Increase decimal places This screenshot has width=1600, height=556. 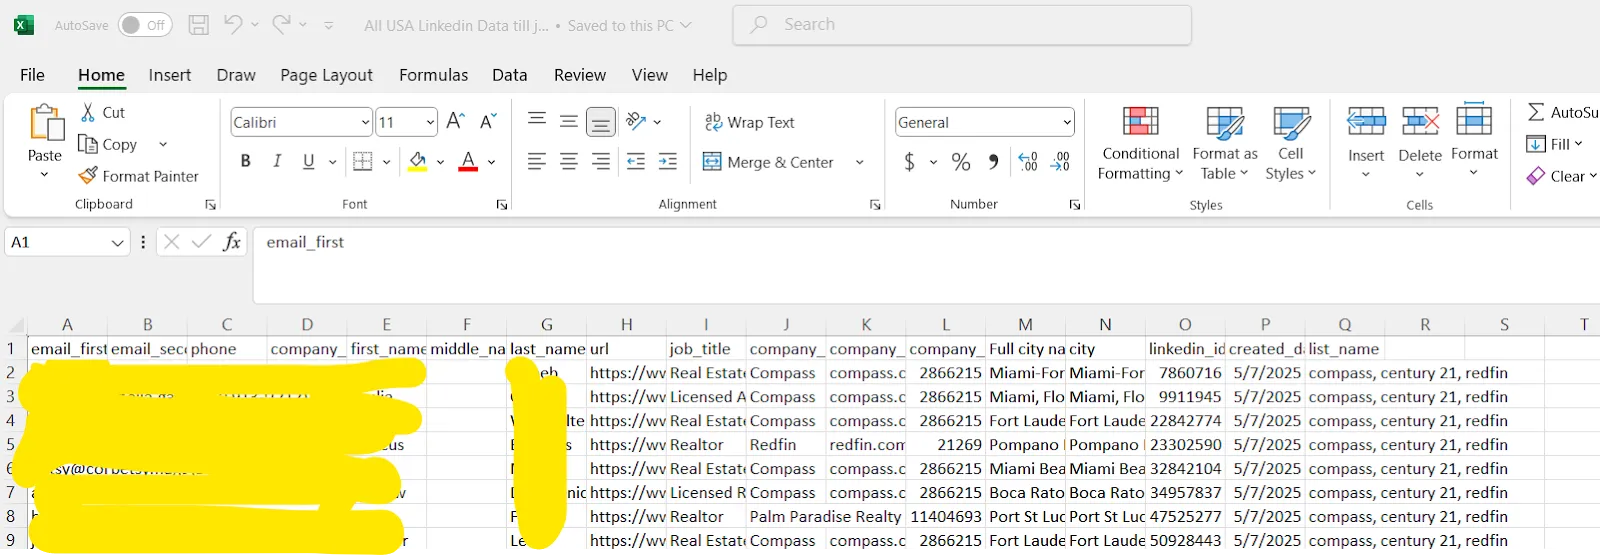pos(1028,161)
